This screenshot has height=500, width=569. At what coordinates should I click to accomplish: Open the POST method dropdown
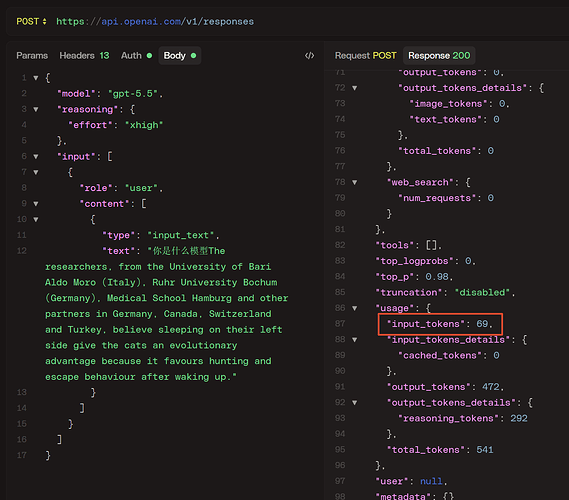click(31, 21)
